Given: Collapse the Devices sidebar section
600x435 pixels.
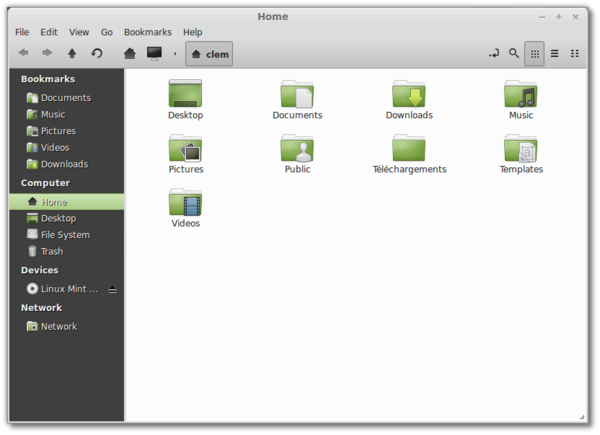Looking at the screenshot, I should coord(39,270).
